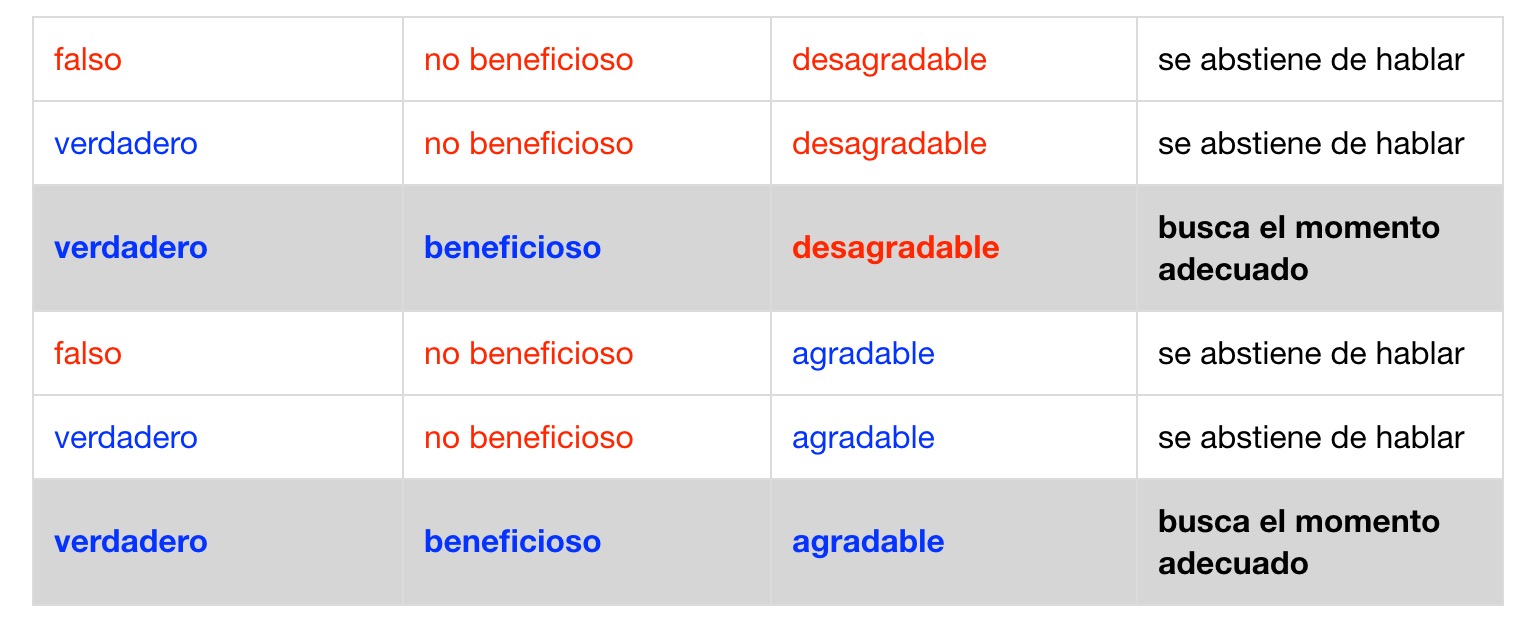Click 'se abstiene de hablar' in second row

pyautogui.click(x=1310, y=144)
